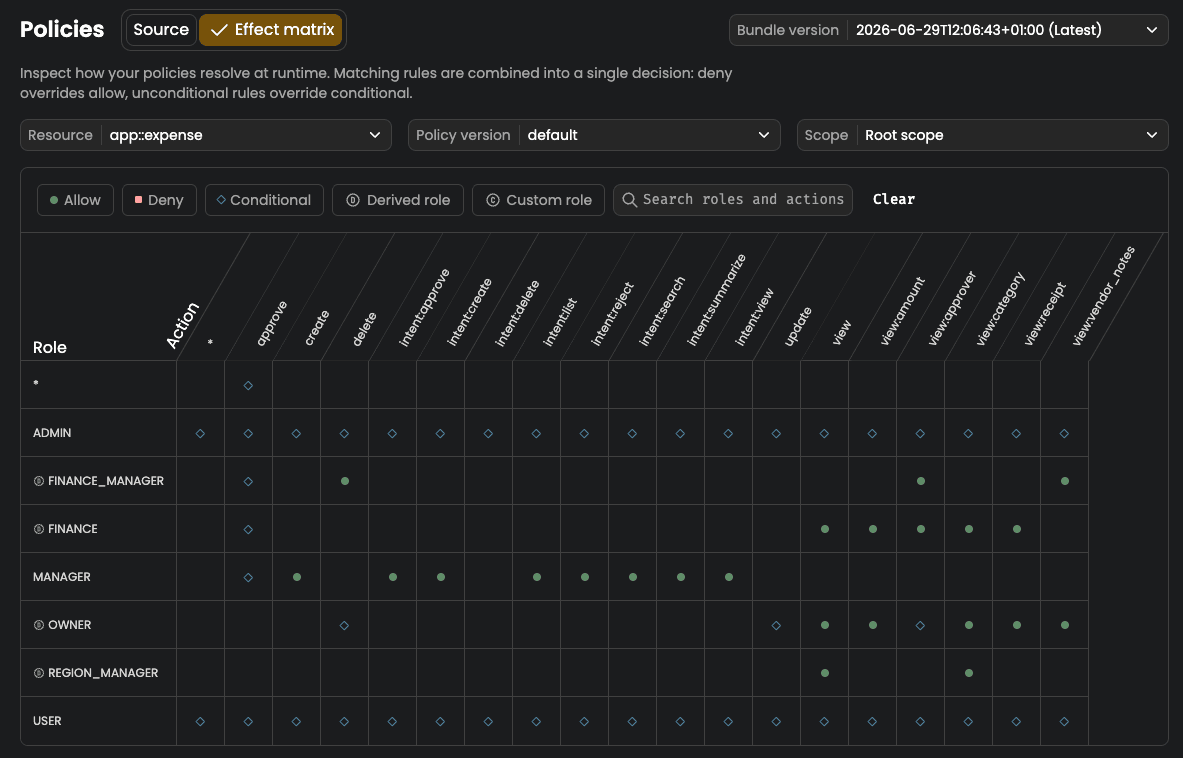Image resolution: width=1183 pixels, height=758 pixels.
Task: Click the checkmark icon on Effect matrix
Action: tap(219, 30)
